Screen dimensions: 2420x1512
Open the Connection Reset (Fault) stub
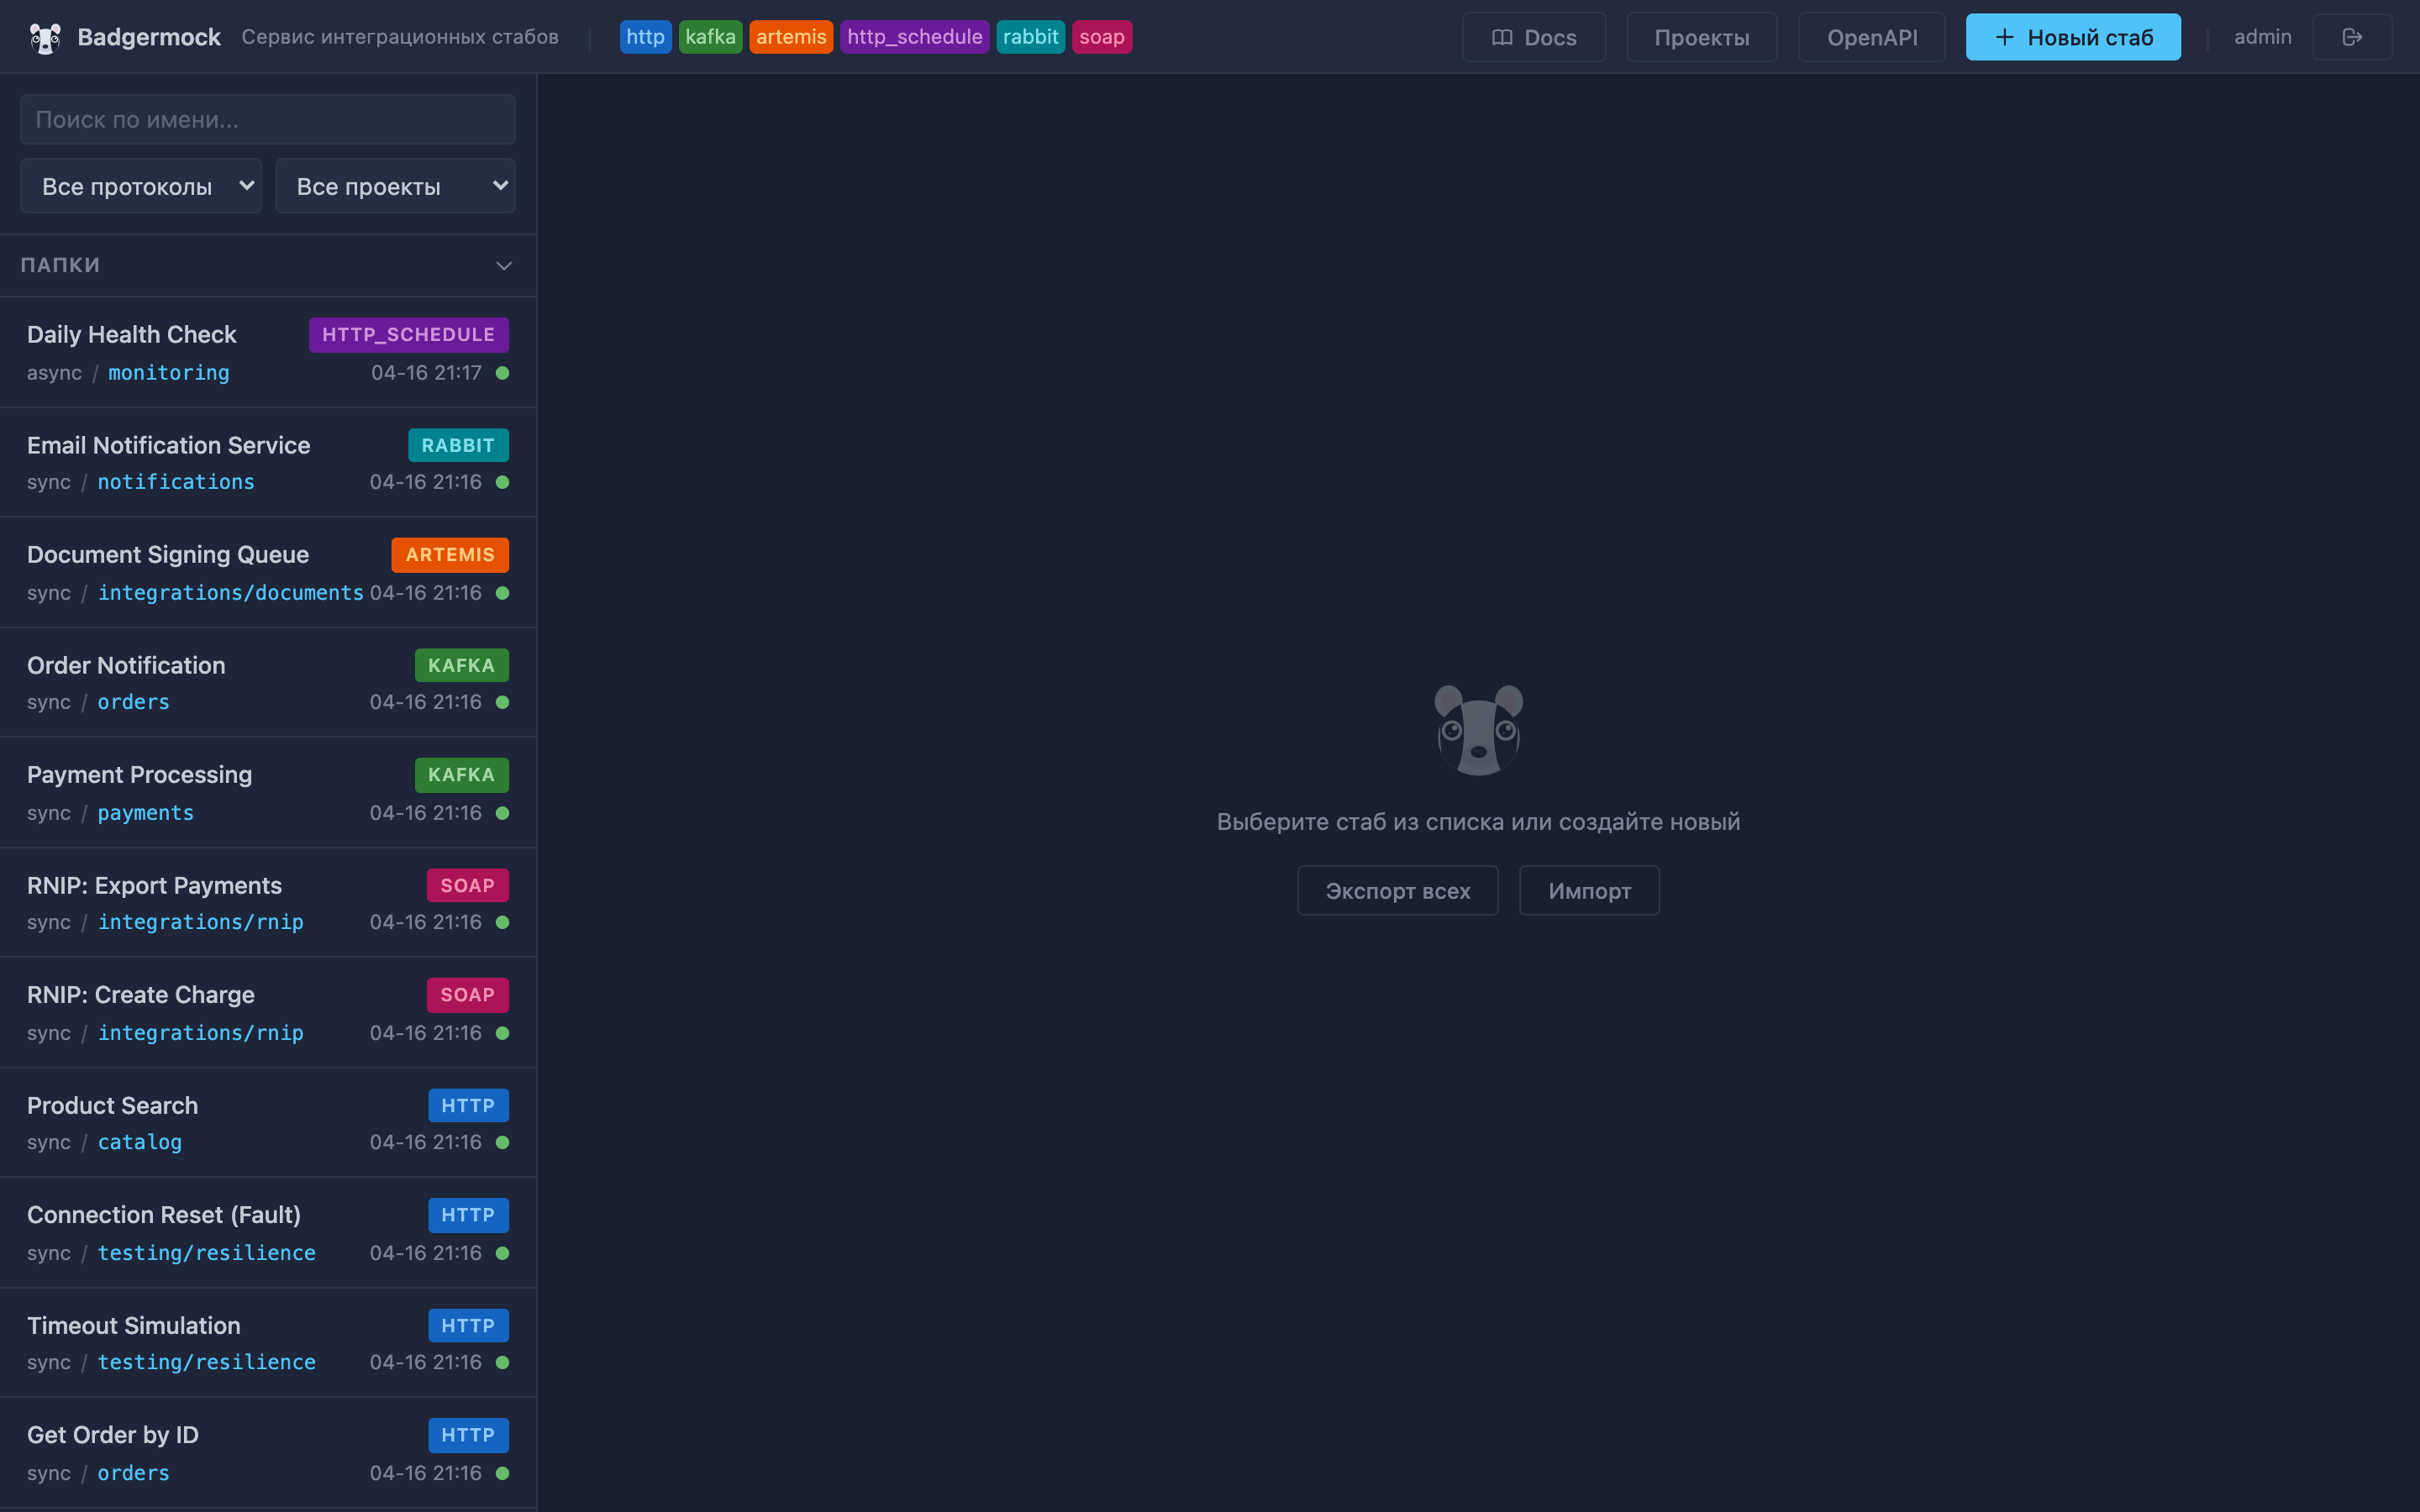268,1233
